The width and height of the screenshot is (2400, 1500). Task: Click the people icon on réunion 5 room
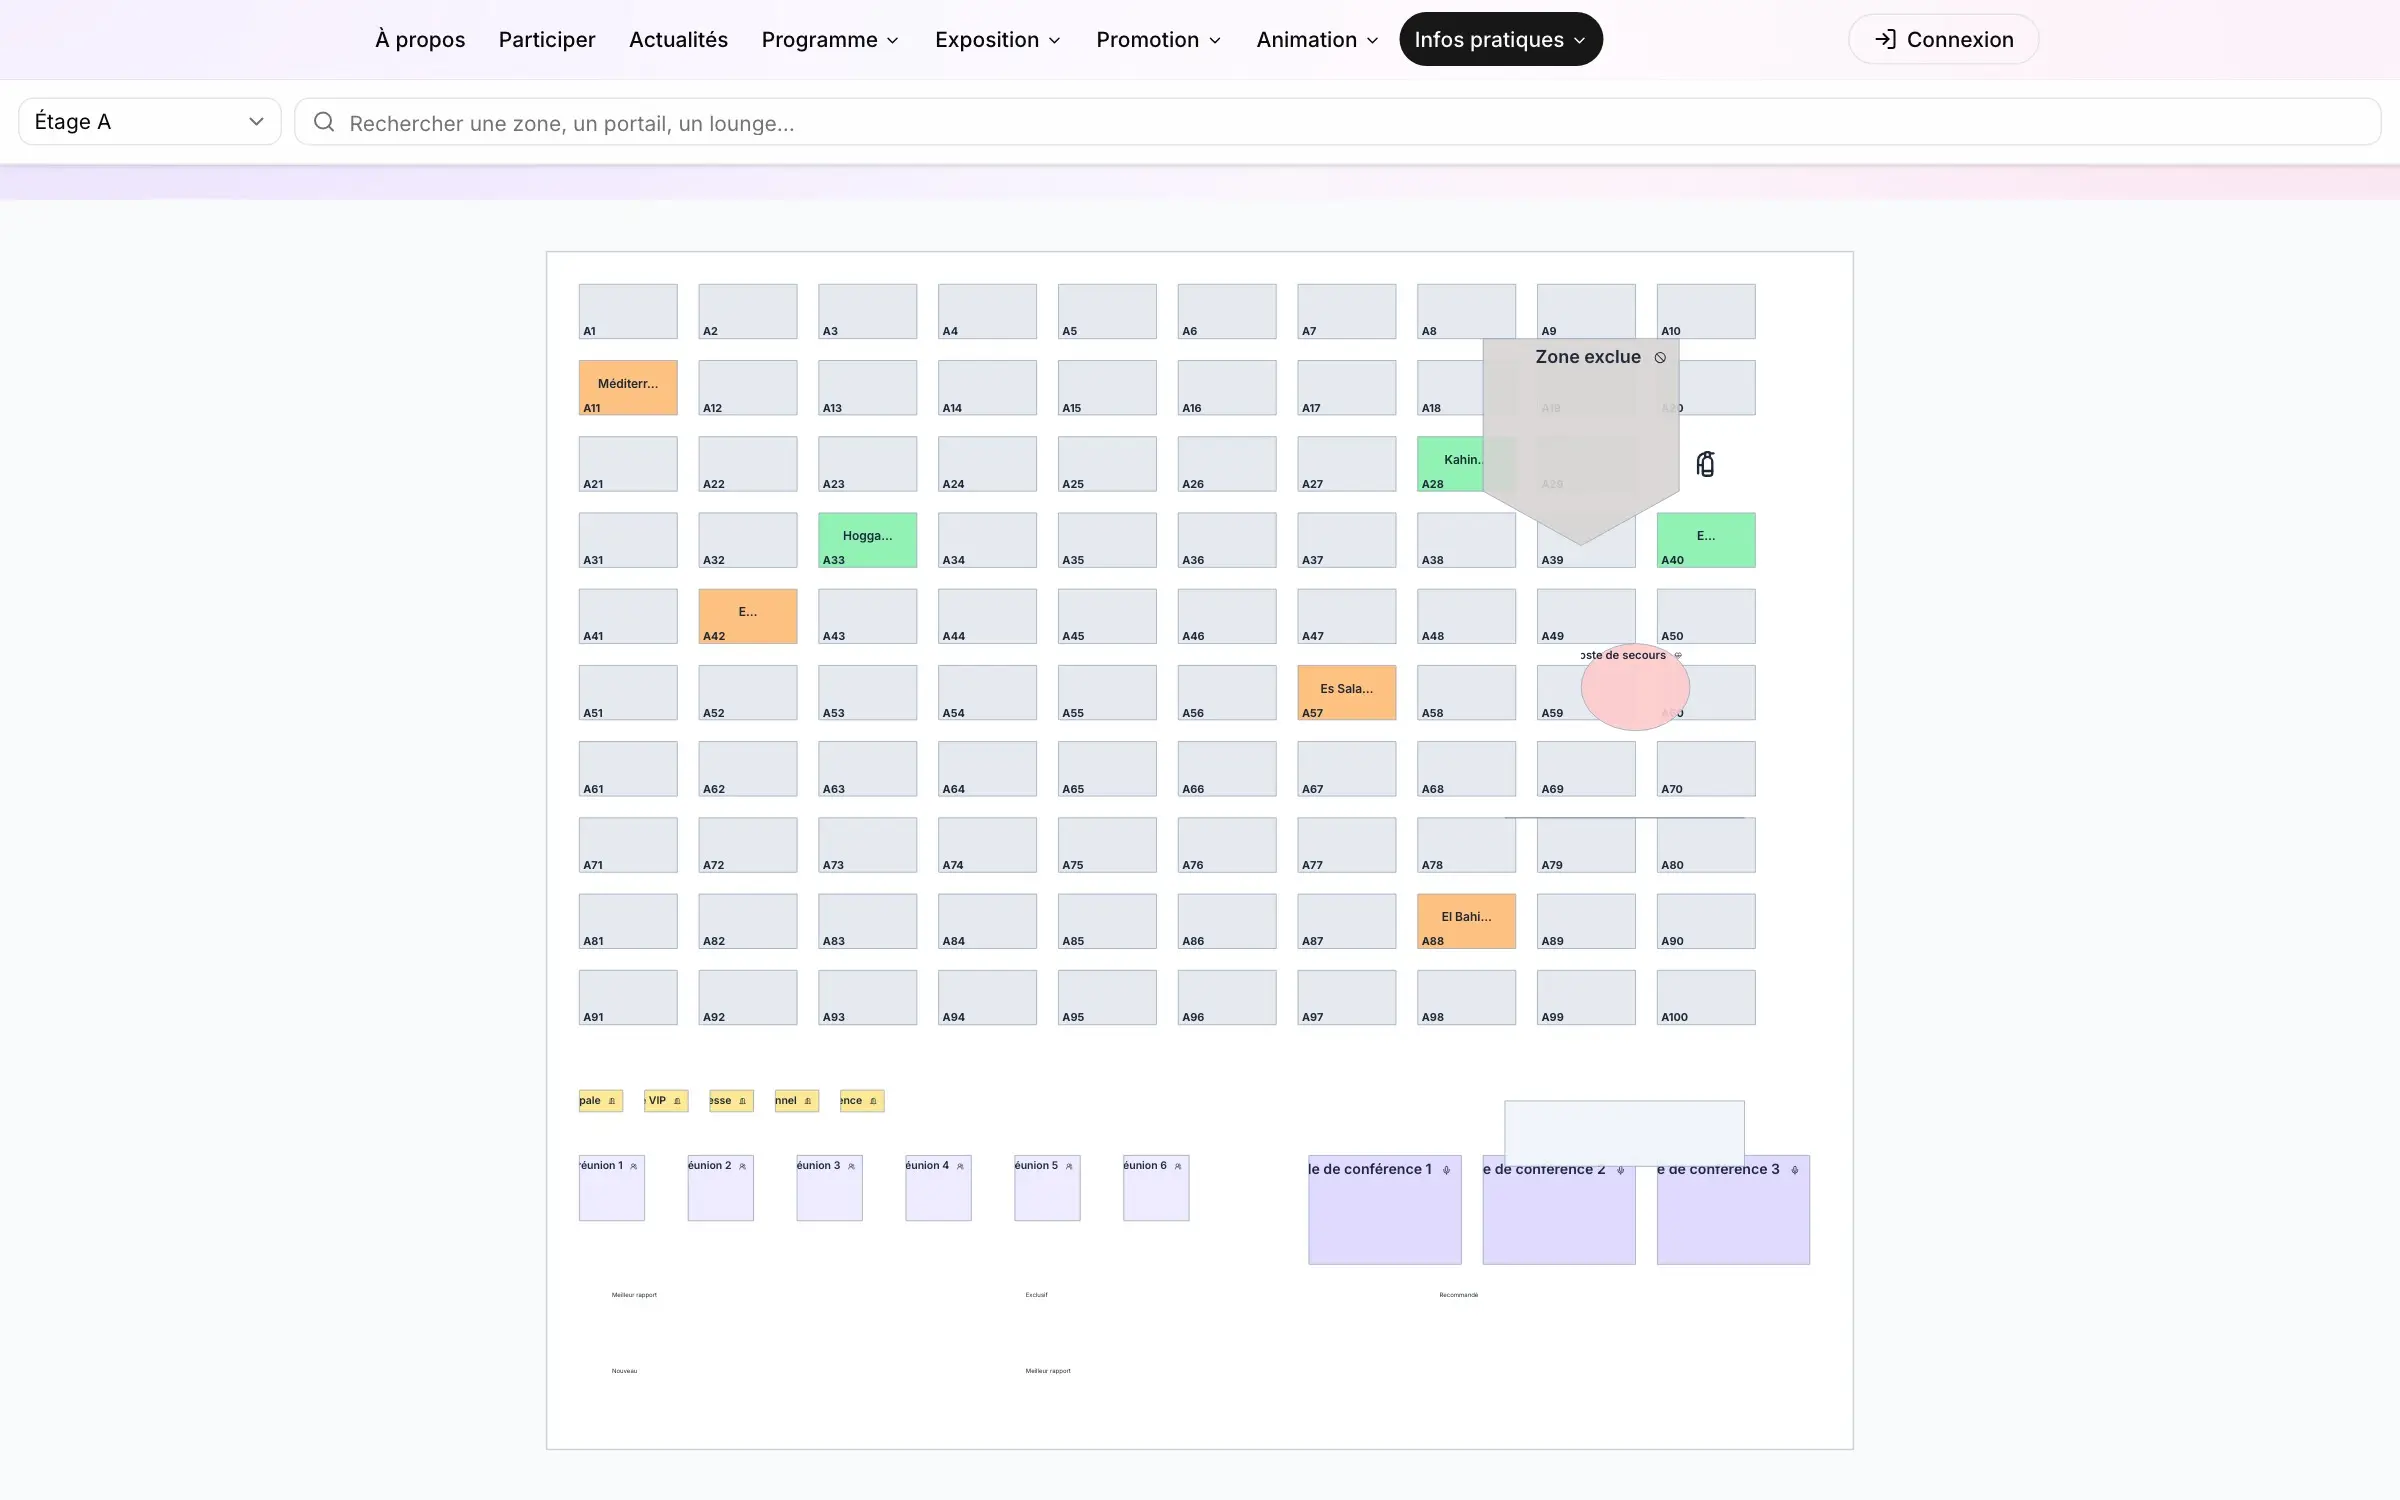pyautogui.click(x=1070, y=1166)
